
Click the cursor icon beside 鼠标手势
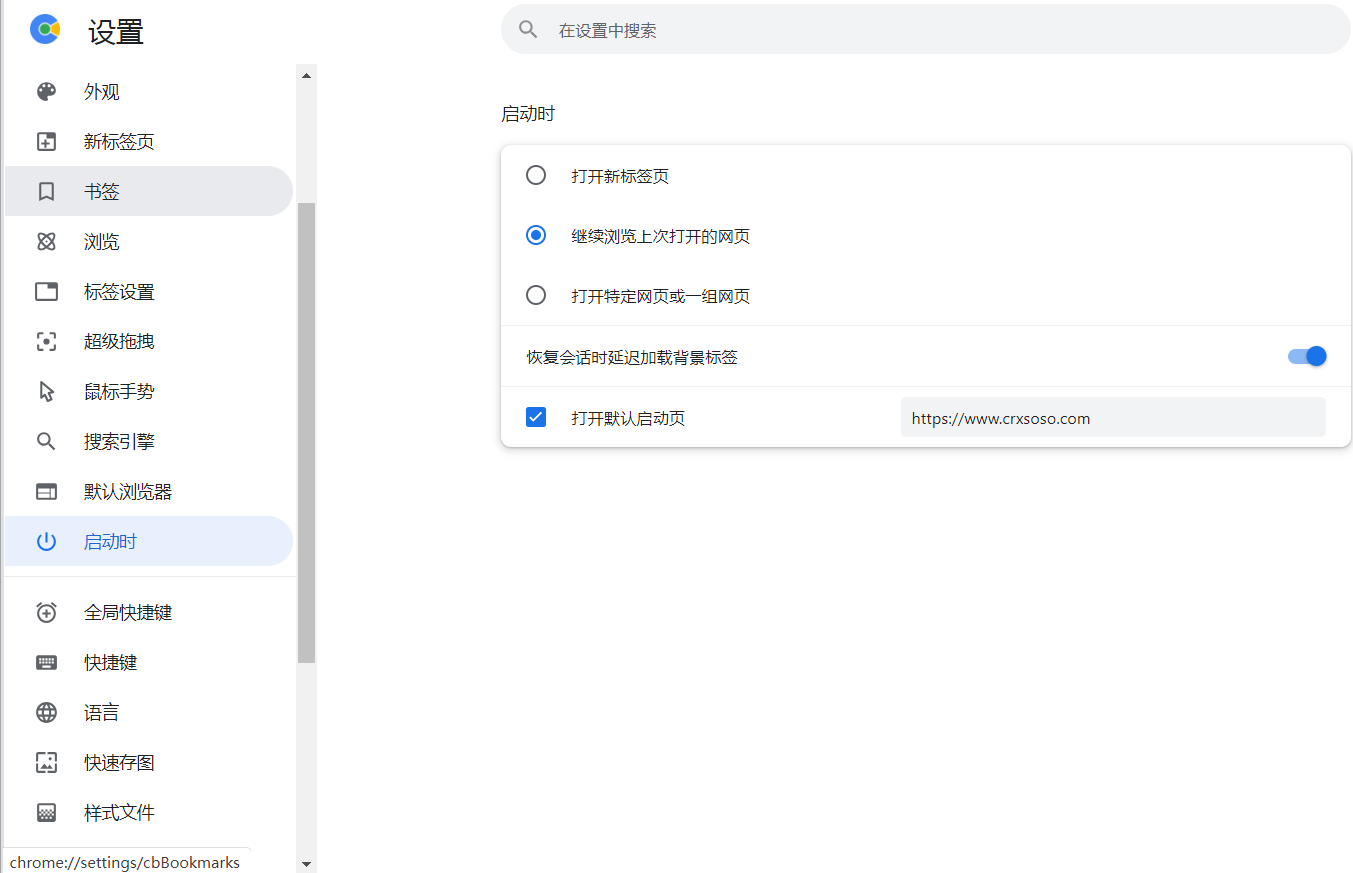tap(46, 392)
